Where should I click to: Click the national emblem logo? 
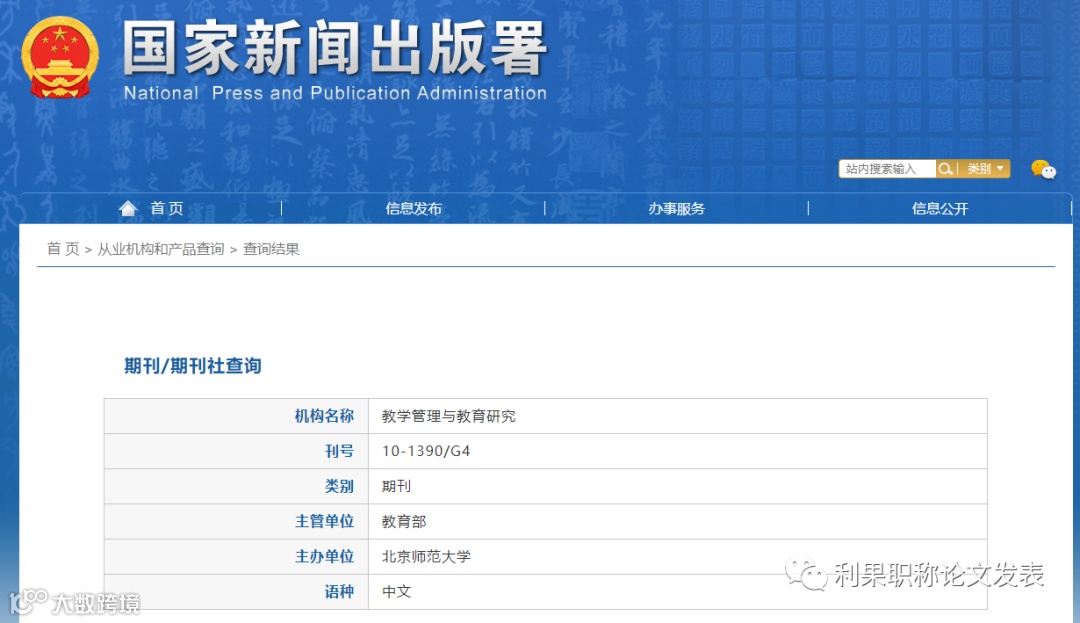(x=60, y=57)
